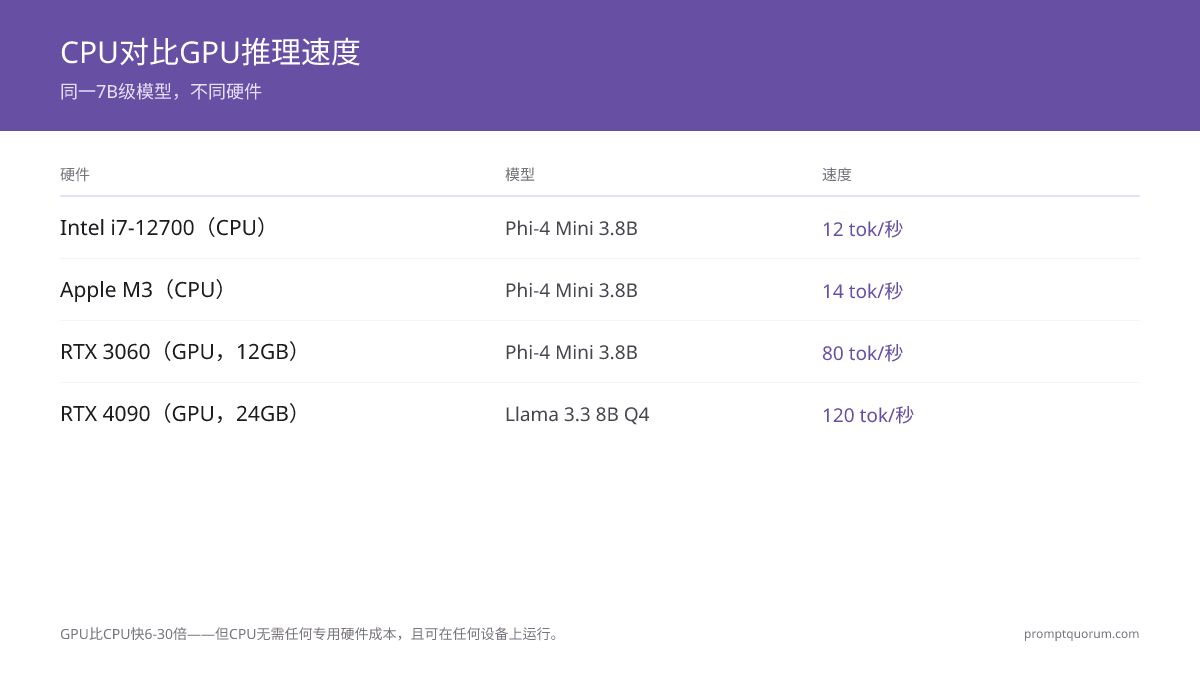This screenshot has width=1200, height=675.
Task: Click the "硬件" column header
Action: pos(75,174)
